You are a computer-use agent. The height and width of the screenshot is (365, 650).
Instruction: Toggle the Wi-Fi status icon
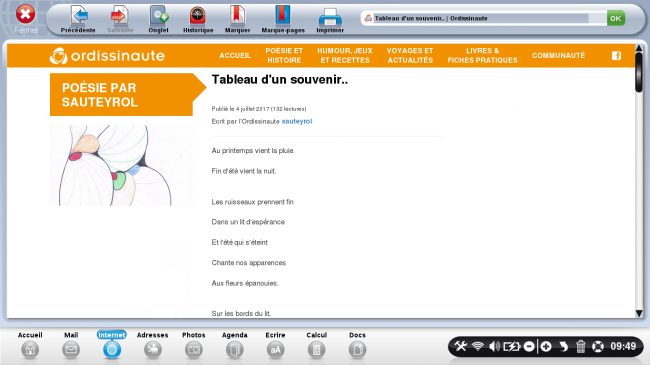coord(478,346)
